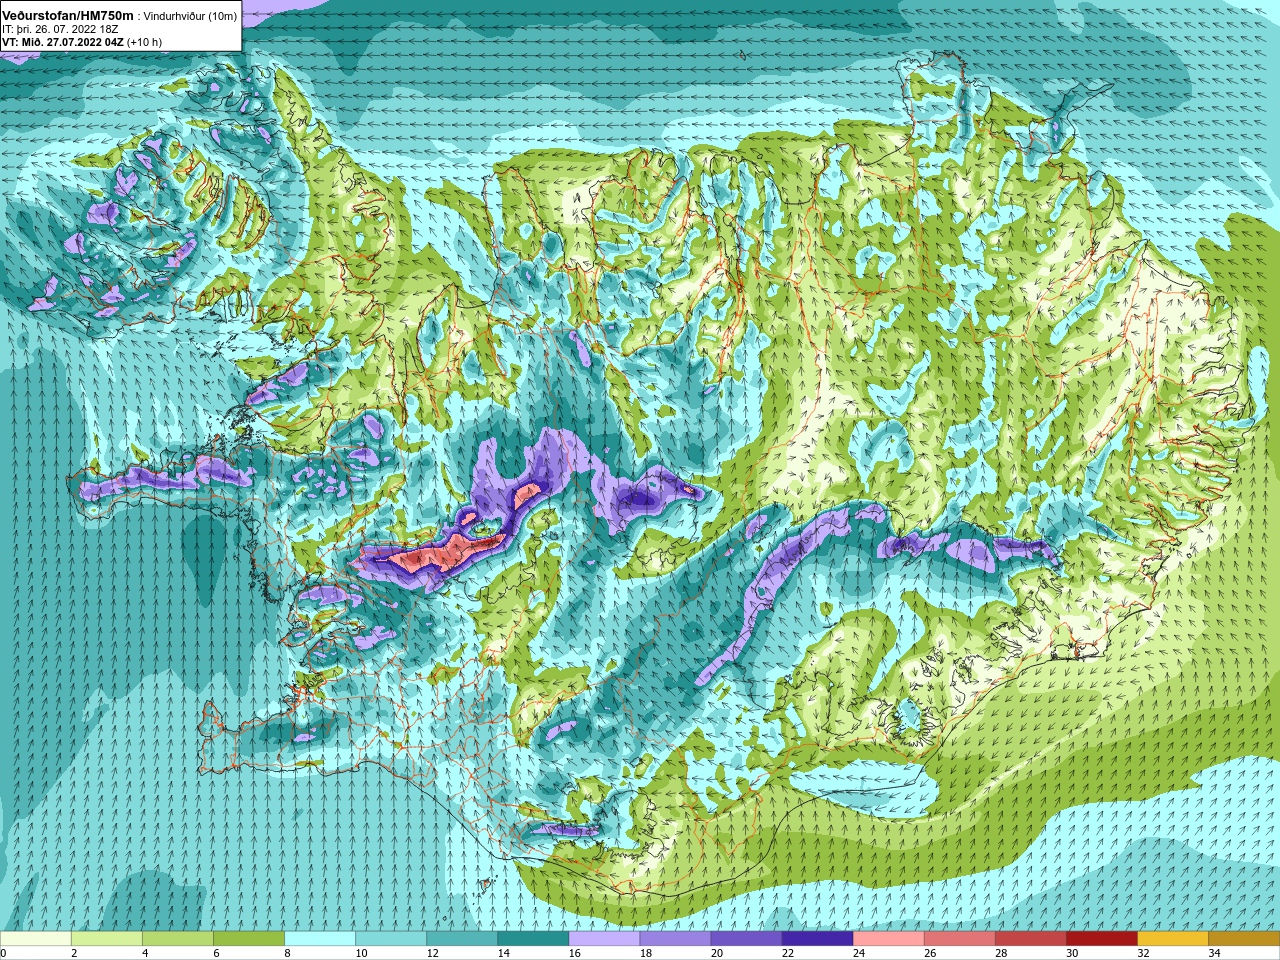Click the 0–2 pale yellow legend swatch

pos(36,939)
